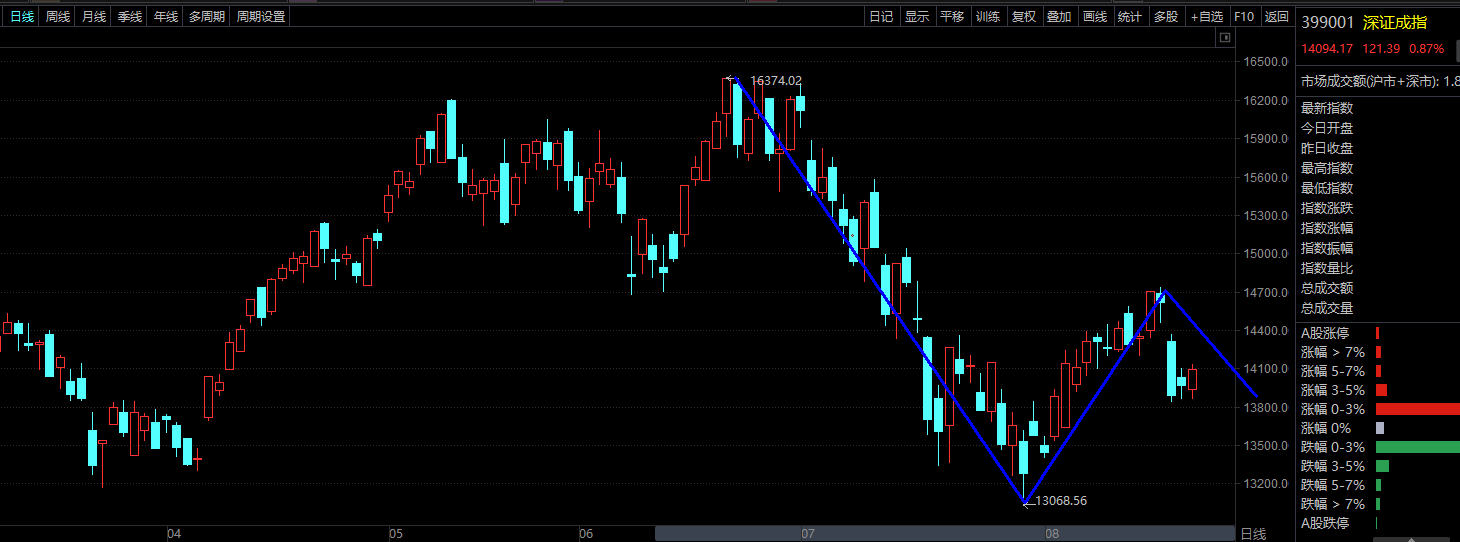This screenshot has width=1460, height=542.
Task: Switch to the 周线 weekly period tab
Action: pyautogui.click(x=58, y=17)
